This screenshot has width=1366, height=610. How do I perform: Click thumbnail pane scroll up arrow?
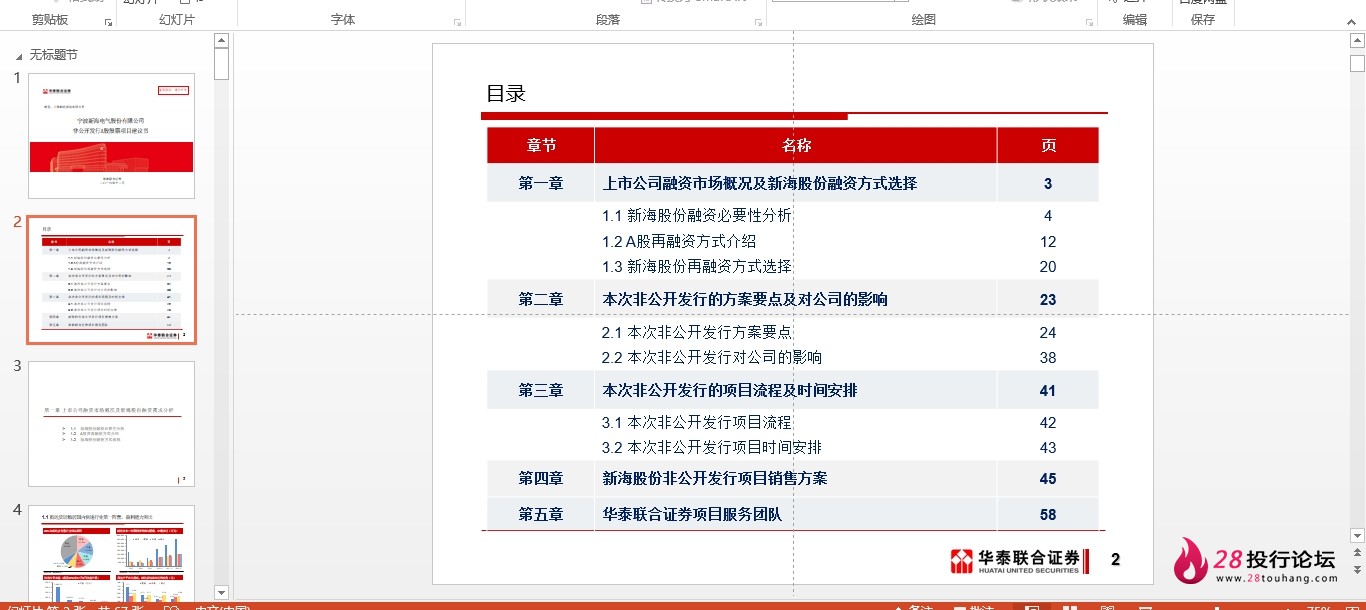222,41
